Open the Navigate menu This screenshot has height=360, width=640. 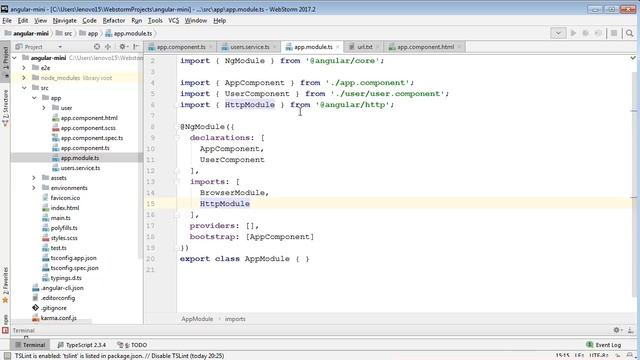64,20
